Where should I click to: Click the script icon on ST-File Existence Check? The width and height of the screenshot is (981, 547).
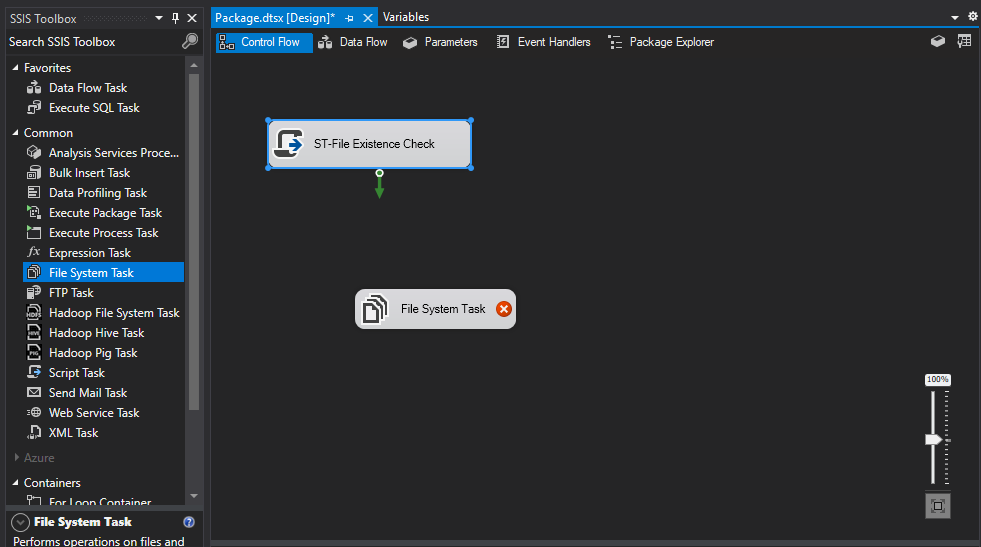(288, 143)
